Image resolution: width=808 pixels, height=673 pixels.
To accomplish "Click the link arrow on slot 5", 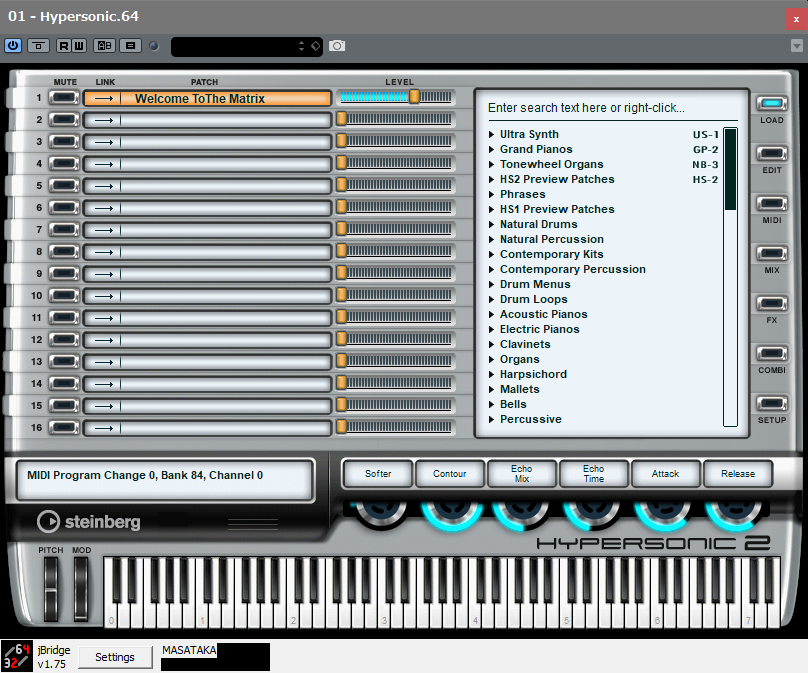I will (x=103, y=186).
